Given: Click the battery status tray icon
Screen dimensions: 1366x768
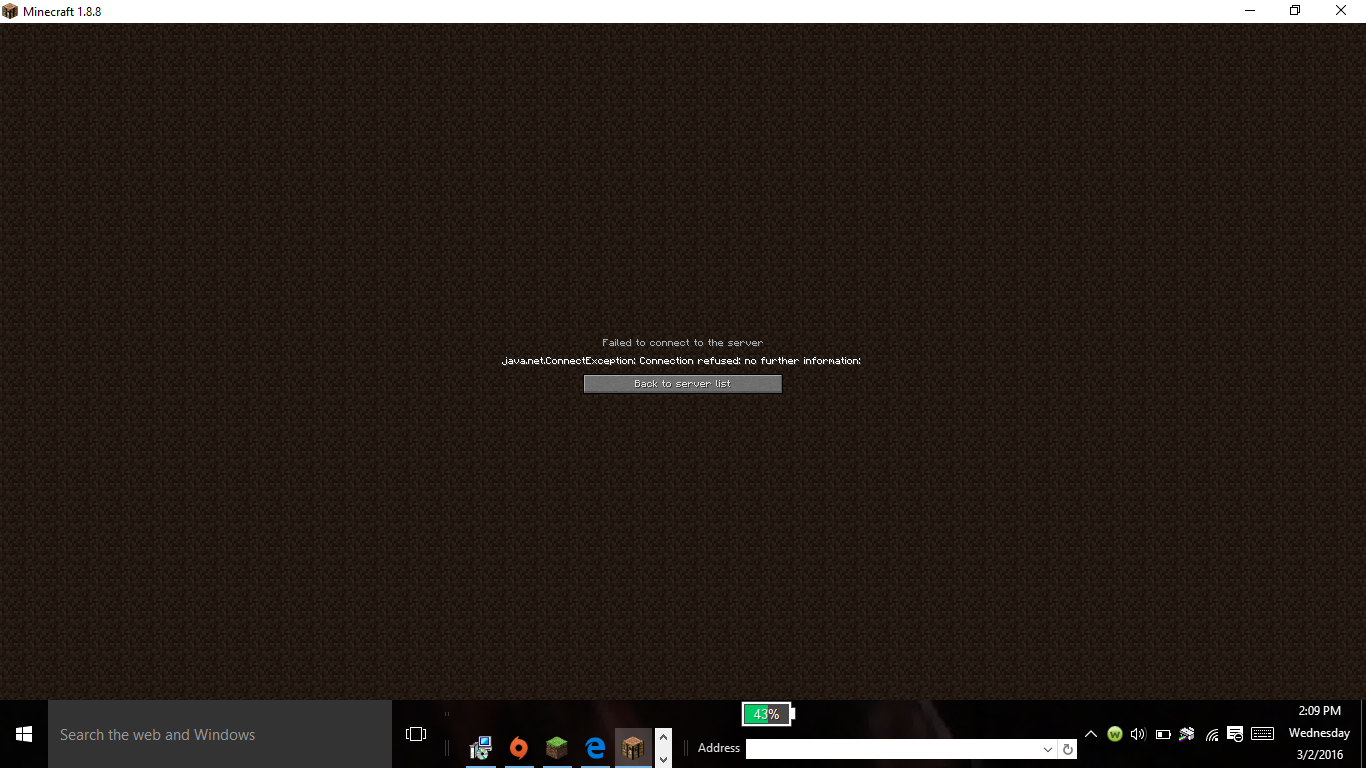Looking at the screenshot, I should tap(1163, 734).
